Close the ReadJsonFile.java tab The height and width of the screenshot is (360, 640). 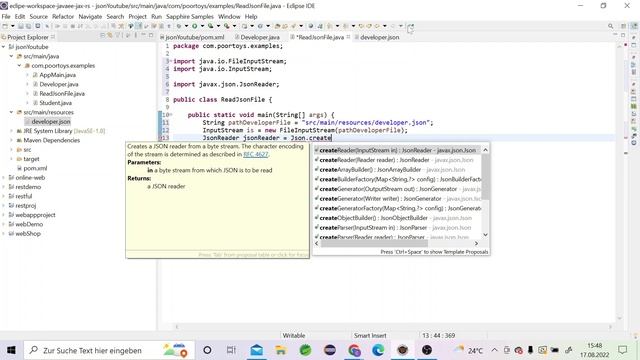pos(348,37)
